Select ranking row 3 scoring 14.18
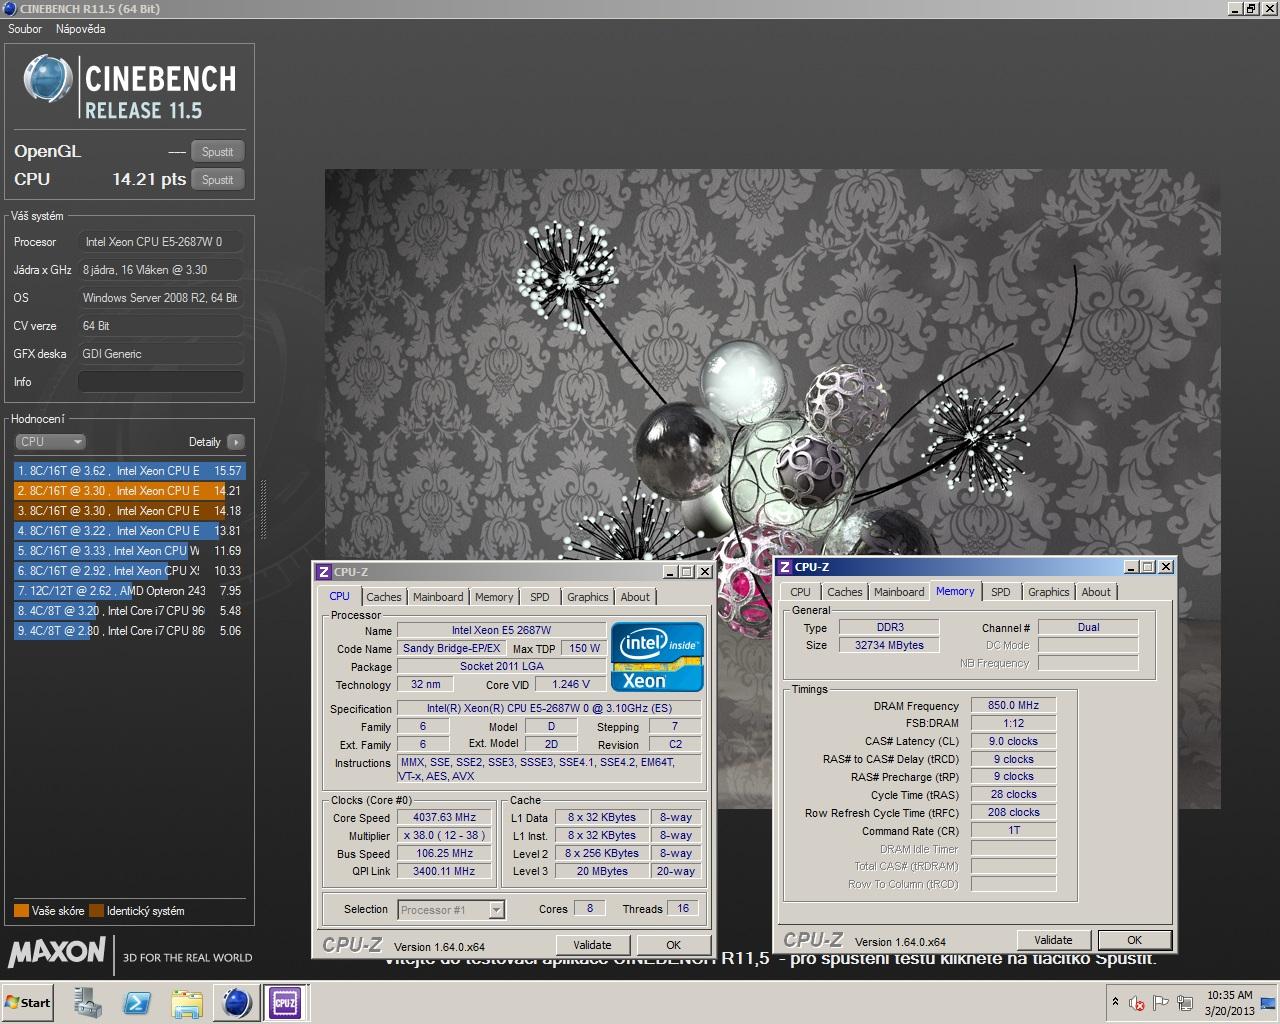This screenshot has height=1024, width=1280. [x=129, y=511]
